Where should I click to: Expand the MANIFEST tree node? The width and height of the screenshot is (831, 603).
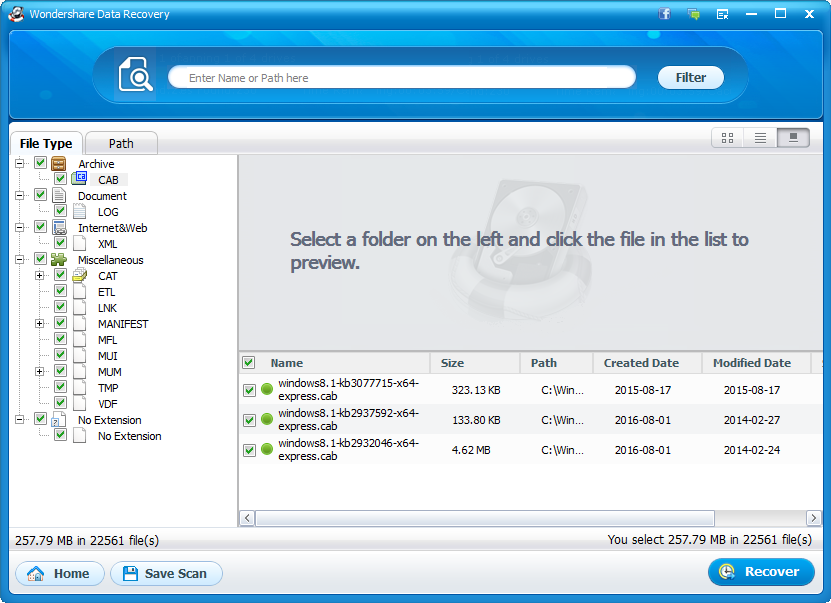(40, 324)
